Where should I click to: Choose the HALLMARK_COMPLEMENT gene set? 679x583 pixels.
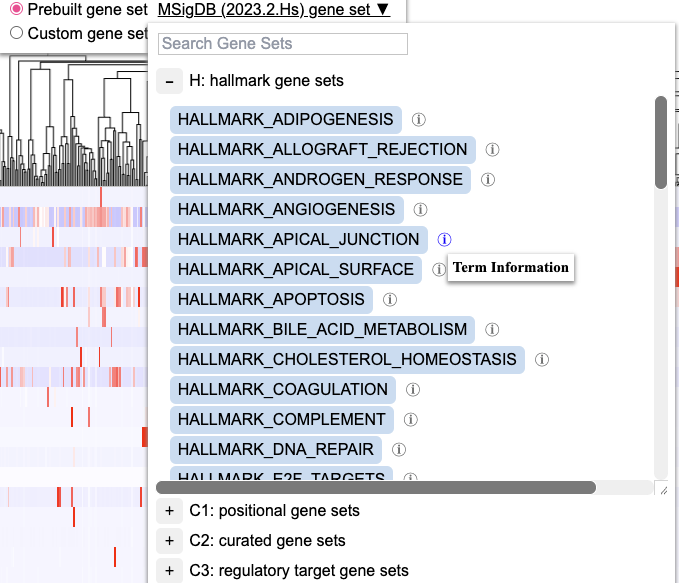[x=282, y=419]
